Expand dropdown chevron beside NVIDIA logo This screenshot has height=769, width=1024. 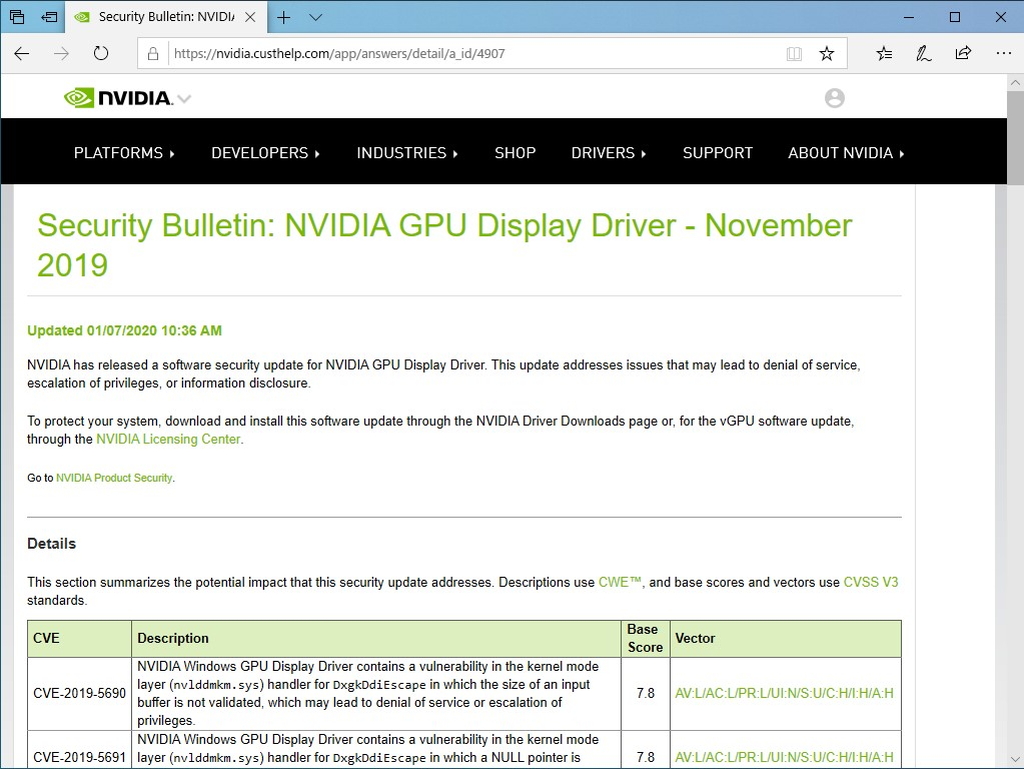185,99
